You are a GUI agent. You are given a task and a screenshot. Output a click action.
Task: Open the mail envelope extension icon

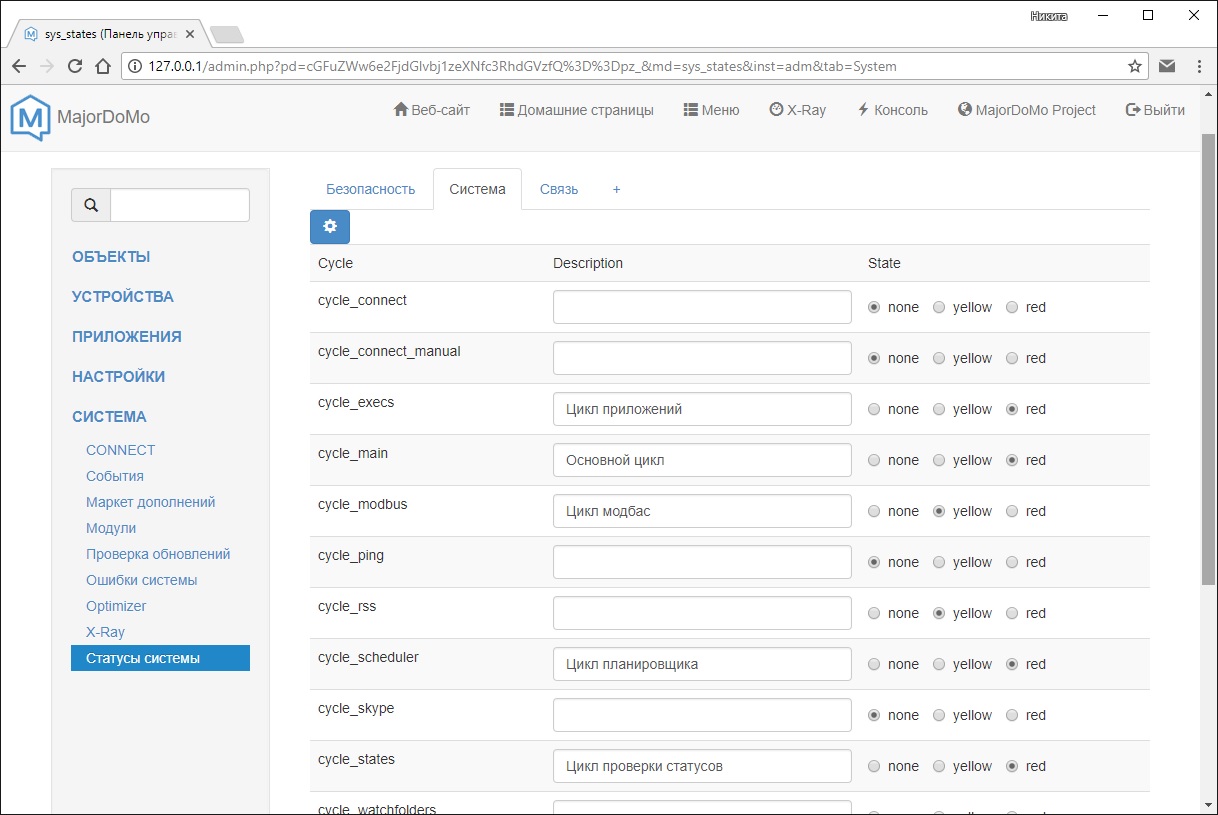pyautogui.click(x=1167, y=67)
